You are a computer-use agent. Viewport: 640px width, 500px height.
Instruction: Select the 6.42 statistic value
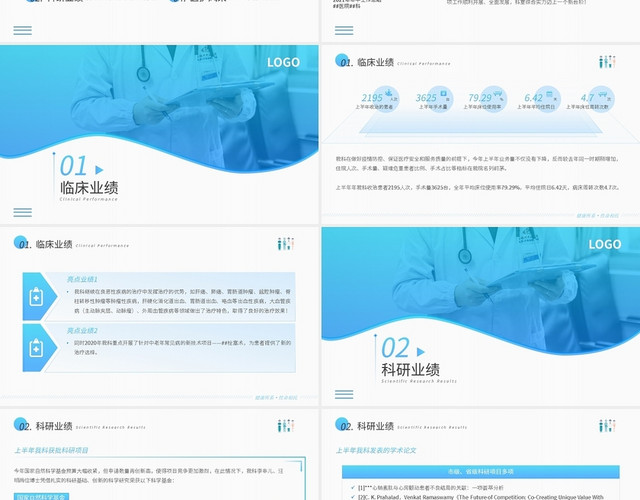point(533,98)
